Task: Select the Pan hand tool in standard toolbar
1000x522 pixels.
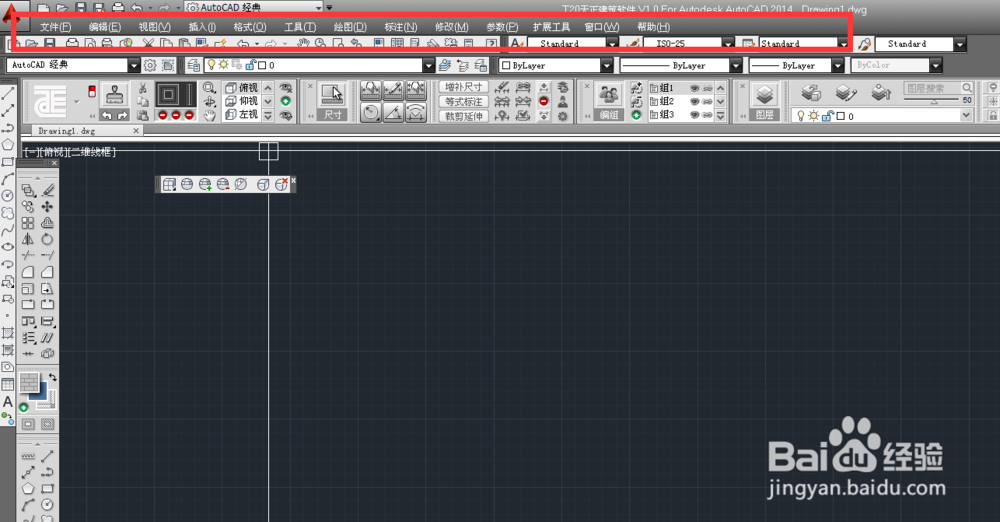Action: tap(303, 44)
